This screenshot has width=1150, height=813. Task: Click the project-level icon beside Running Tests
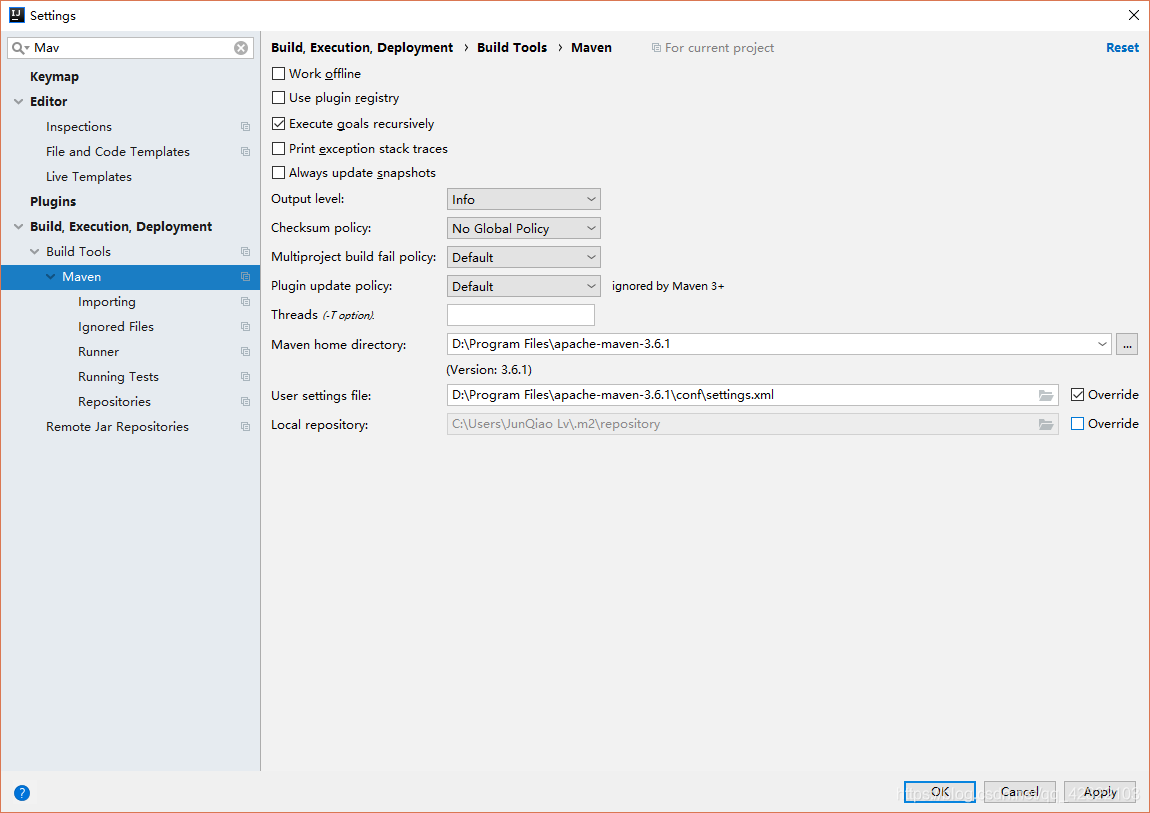click(x=246, y=376)
